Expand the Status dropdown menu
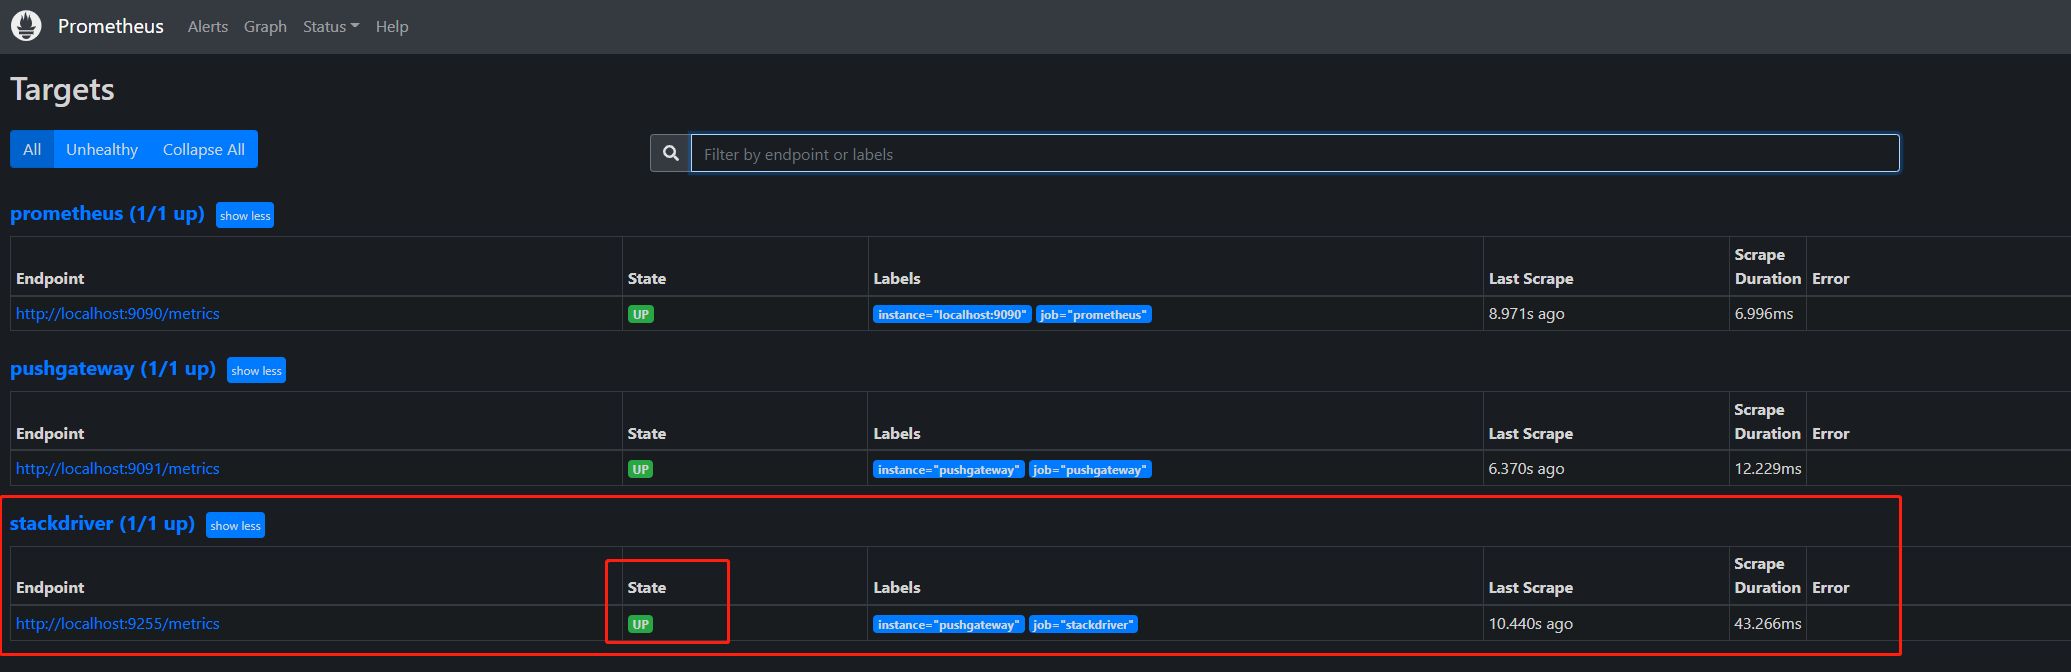 [331, 27]
